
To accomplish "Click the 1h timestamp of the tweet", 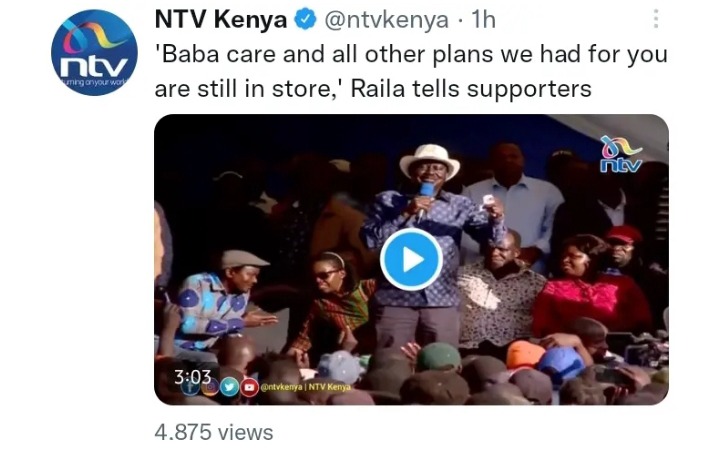I will [484, 20].
